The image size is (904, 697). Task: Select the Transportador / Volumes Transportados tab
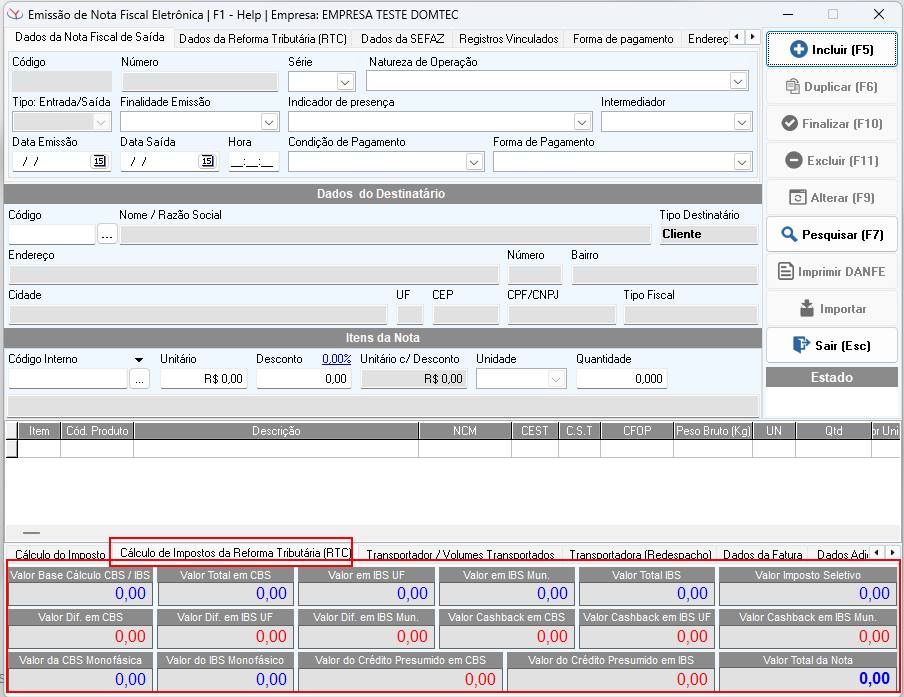pos(460,554)
